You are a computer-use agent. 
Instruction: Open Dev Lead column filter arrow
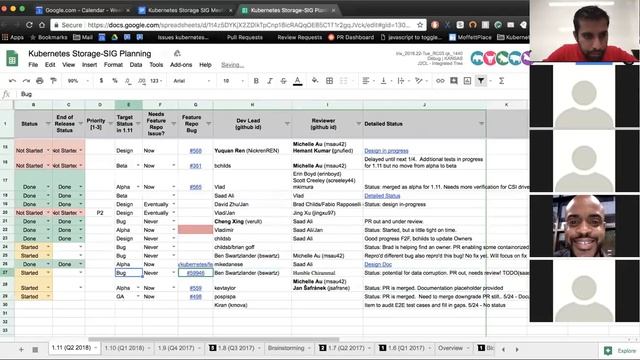pyautogui.click(x=287, y=124)
